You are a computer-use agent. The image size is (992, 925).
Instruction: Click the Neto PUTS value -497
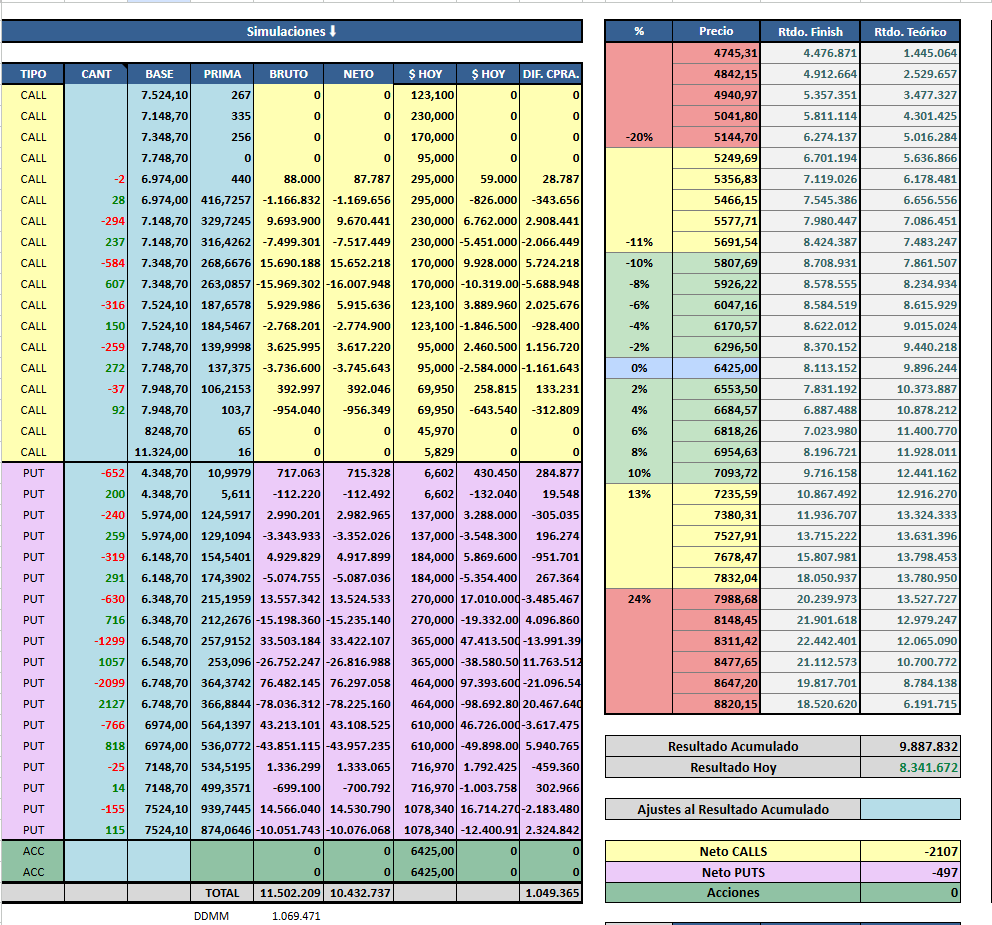910,872
